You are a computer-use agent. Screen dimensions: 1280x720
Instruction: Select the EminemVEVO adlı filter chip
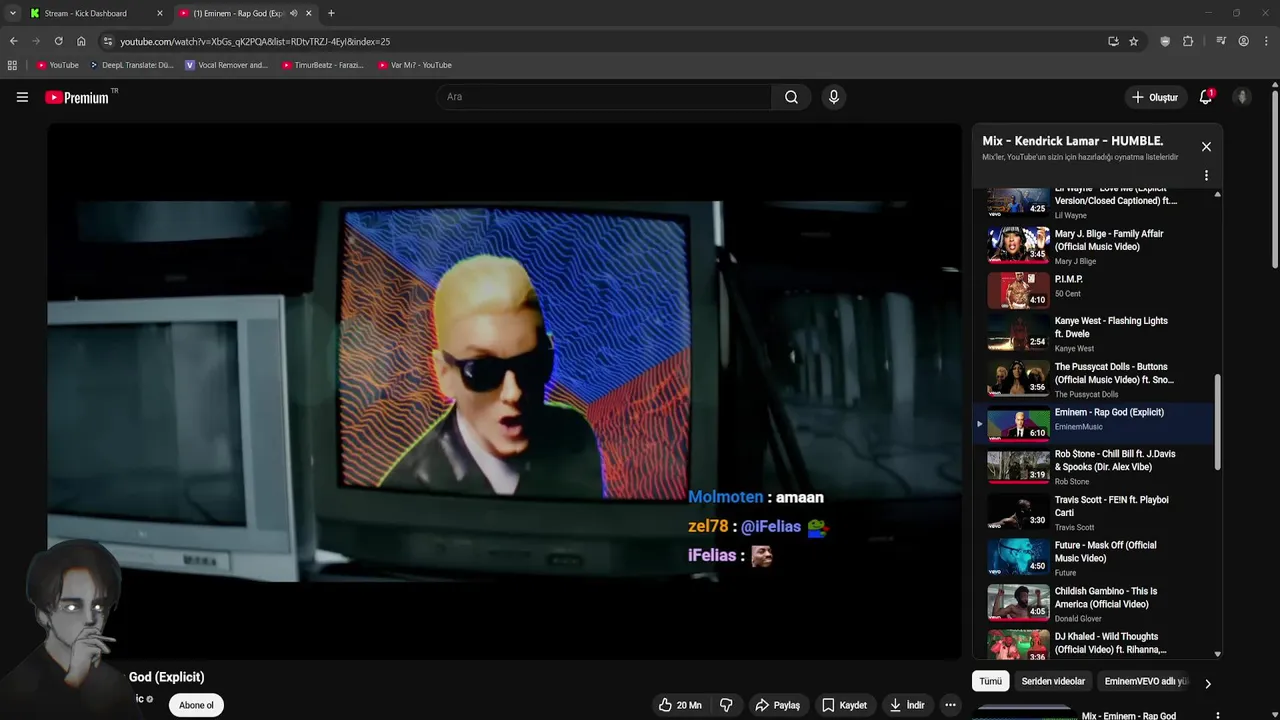1145,681
